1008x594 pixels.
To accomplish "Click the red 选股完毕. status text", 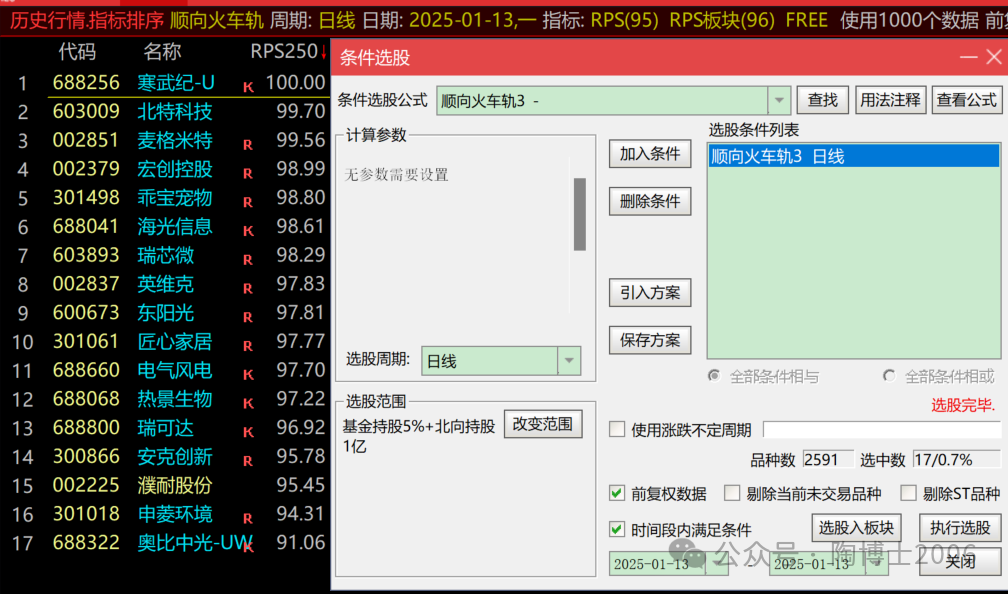I will coord(962,405).
